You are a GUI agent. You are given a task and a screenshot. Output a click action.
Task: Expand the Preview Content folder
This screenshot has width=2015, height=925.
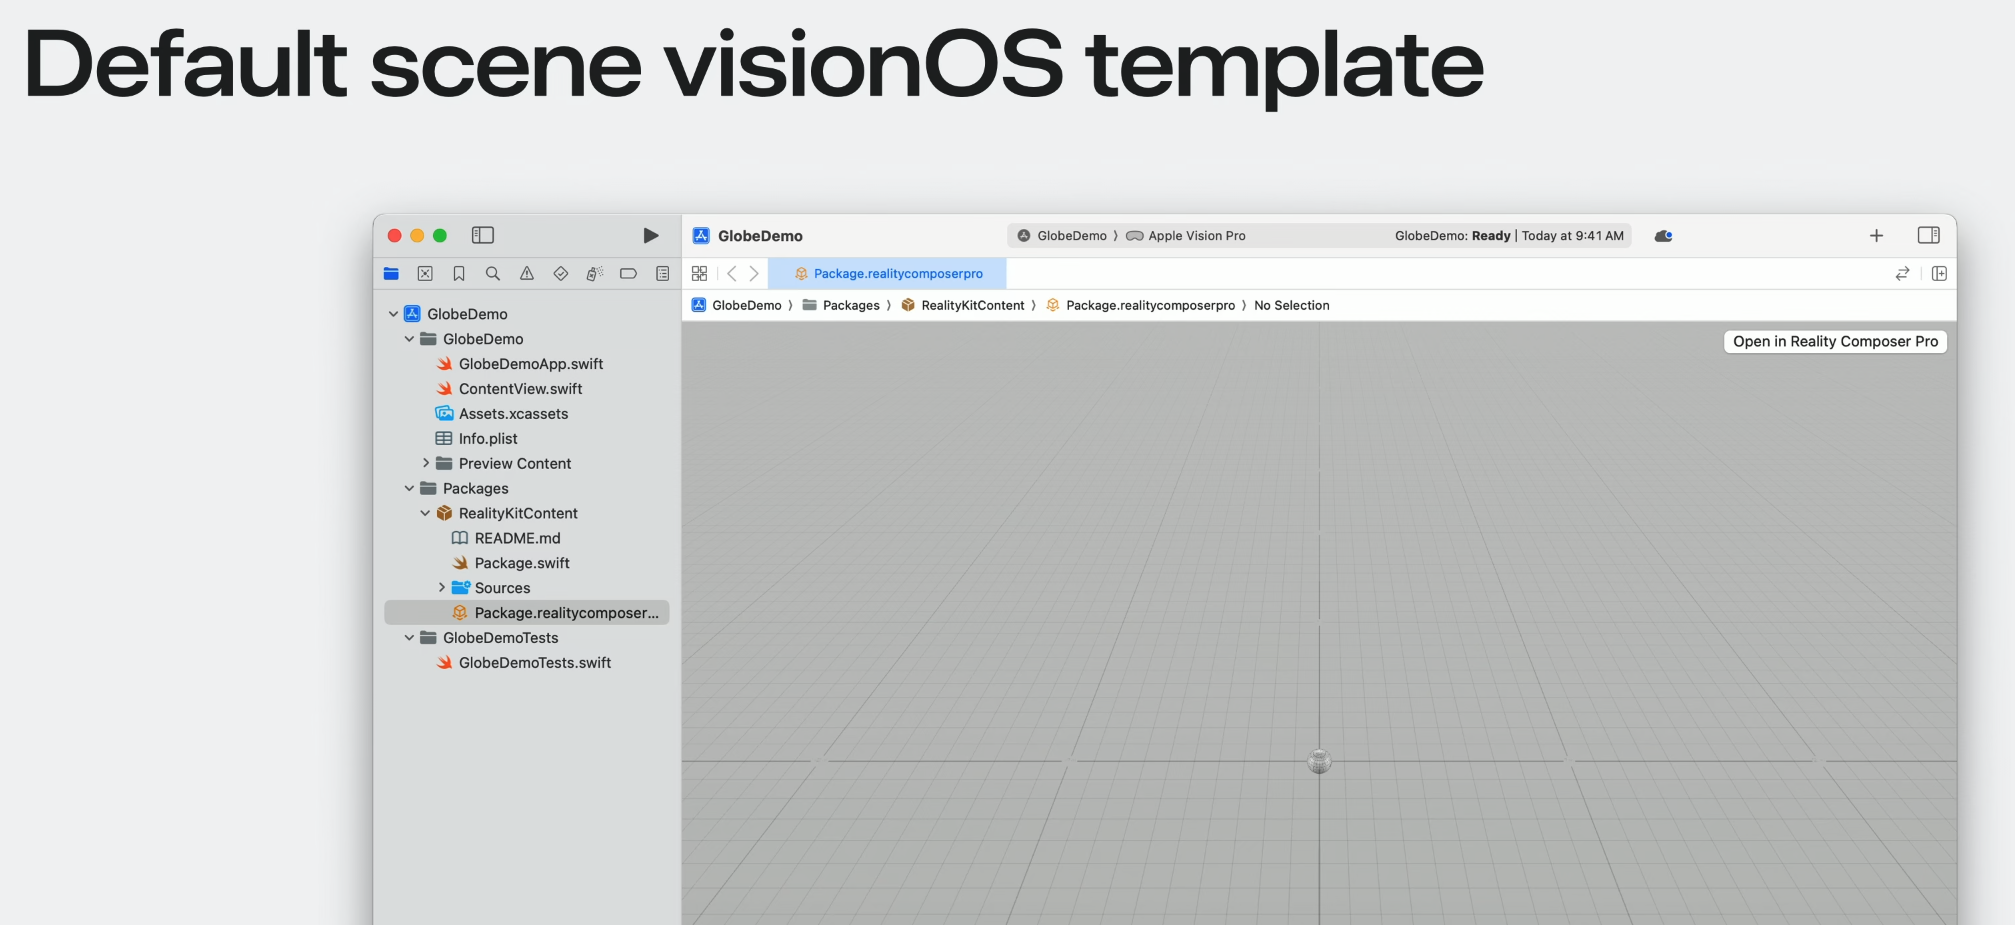pos(425,463)
